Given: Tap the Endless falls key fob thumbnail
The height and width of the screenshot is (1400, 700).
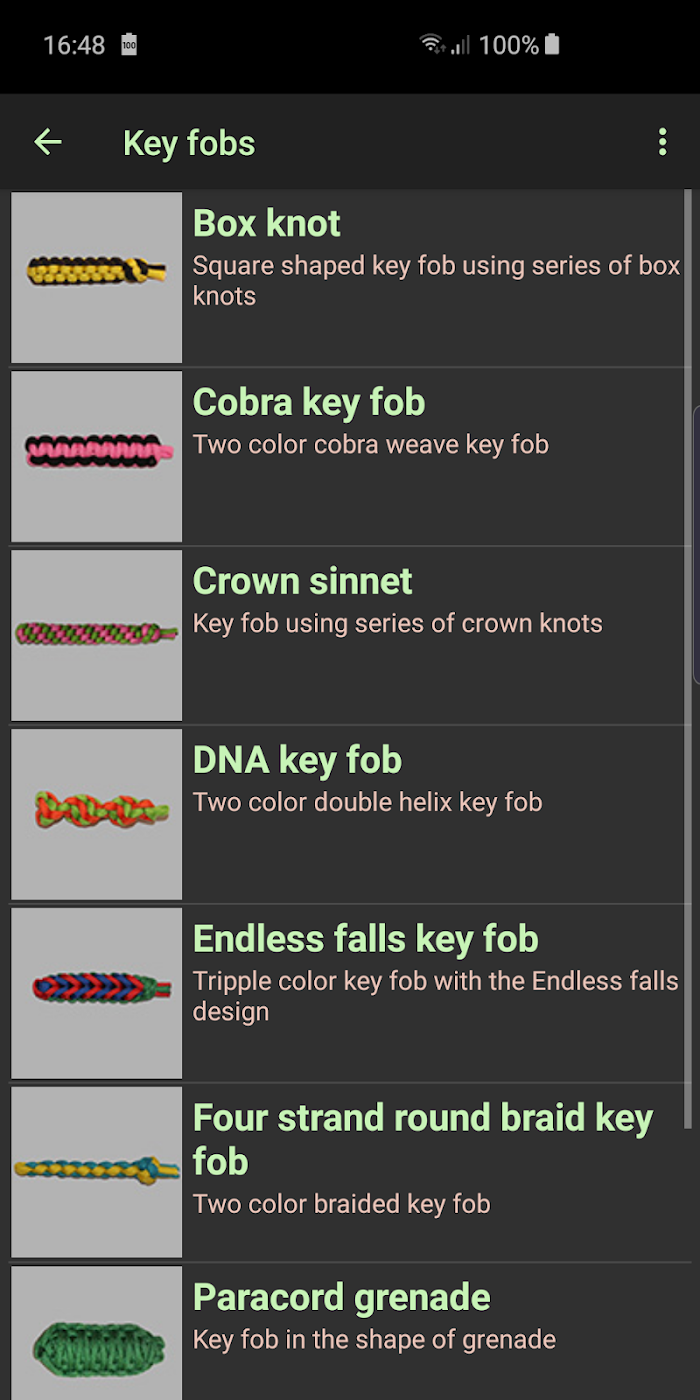Looking at the screenshot, I should pos(97,994).
